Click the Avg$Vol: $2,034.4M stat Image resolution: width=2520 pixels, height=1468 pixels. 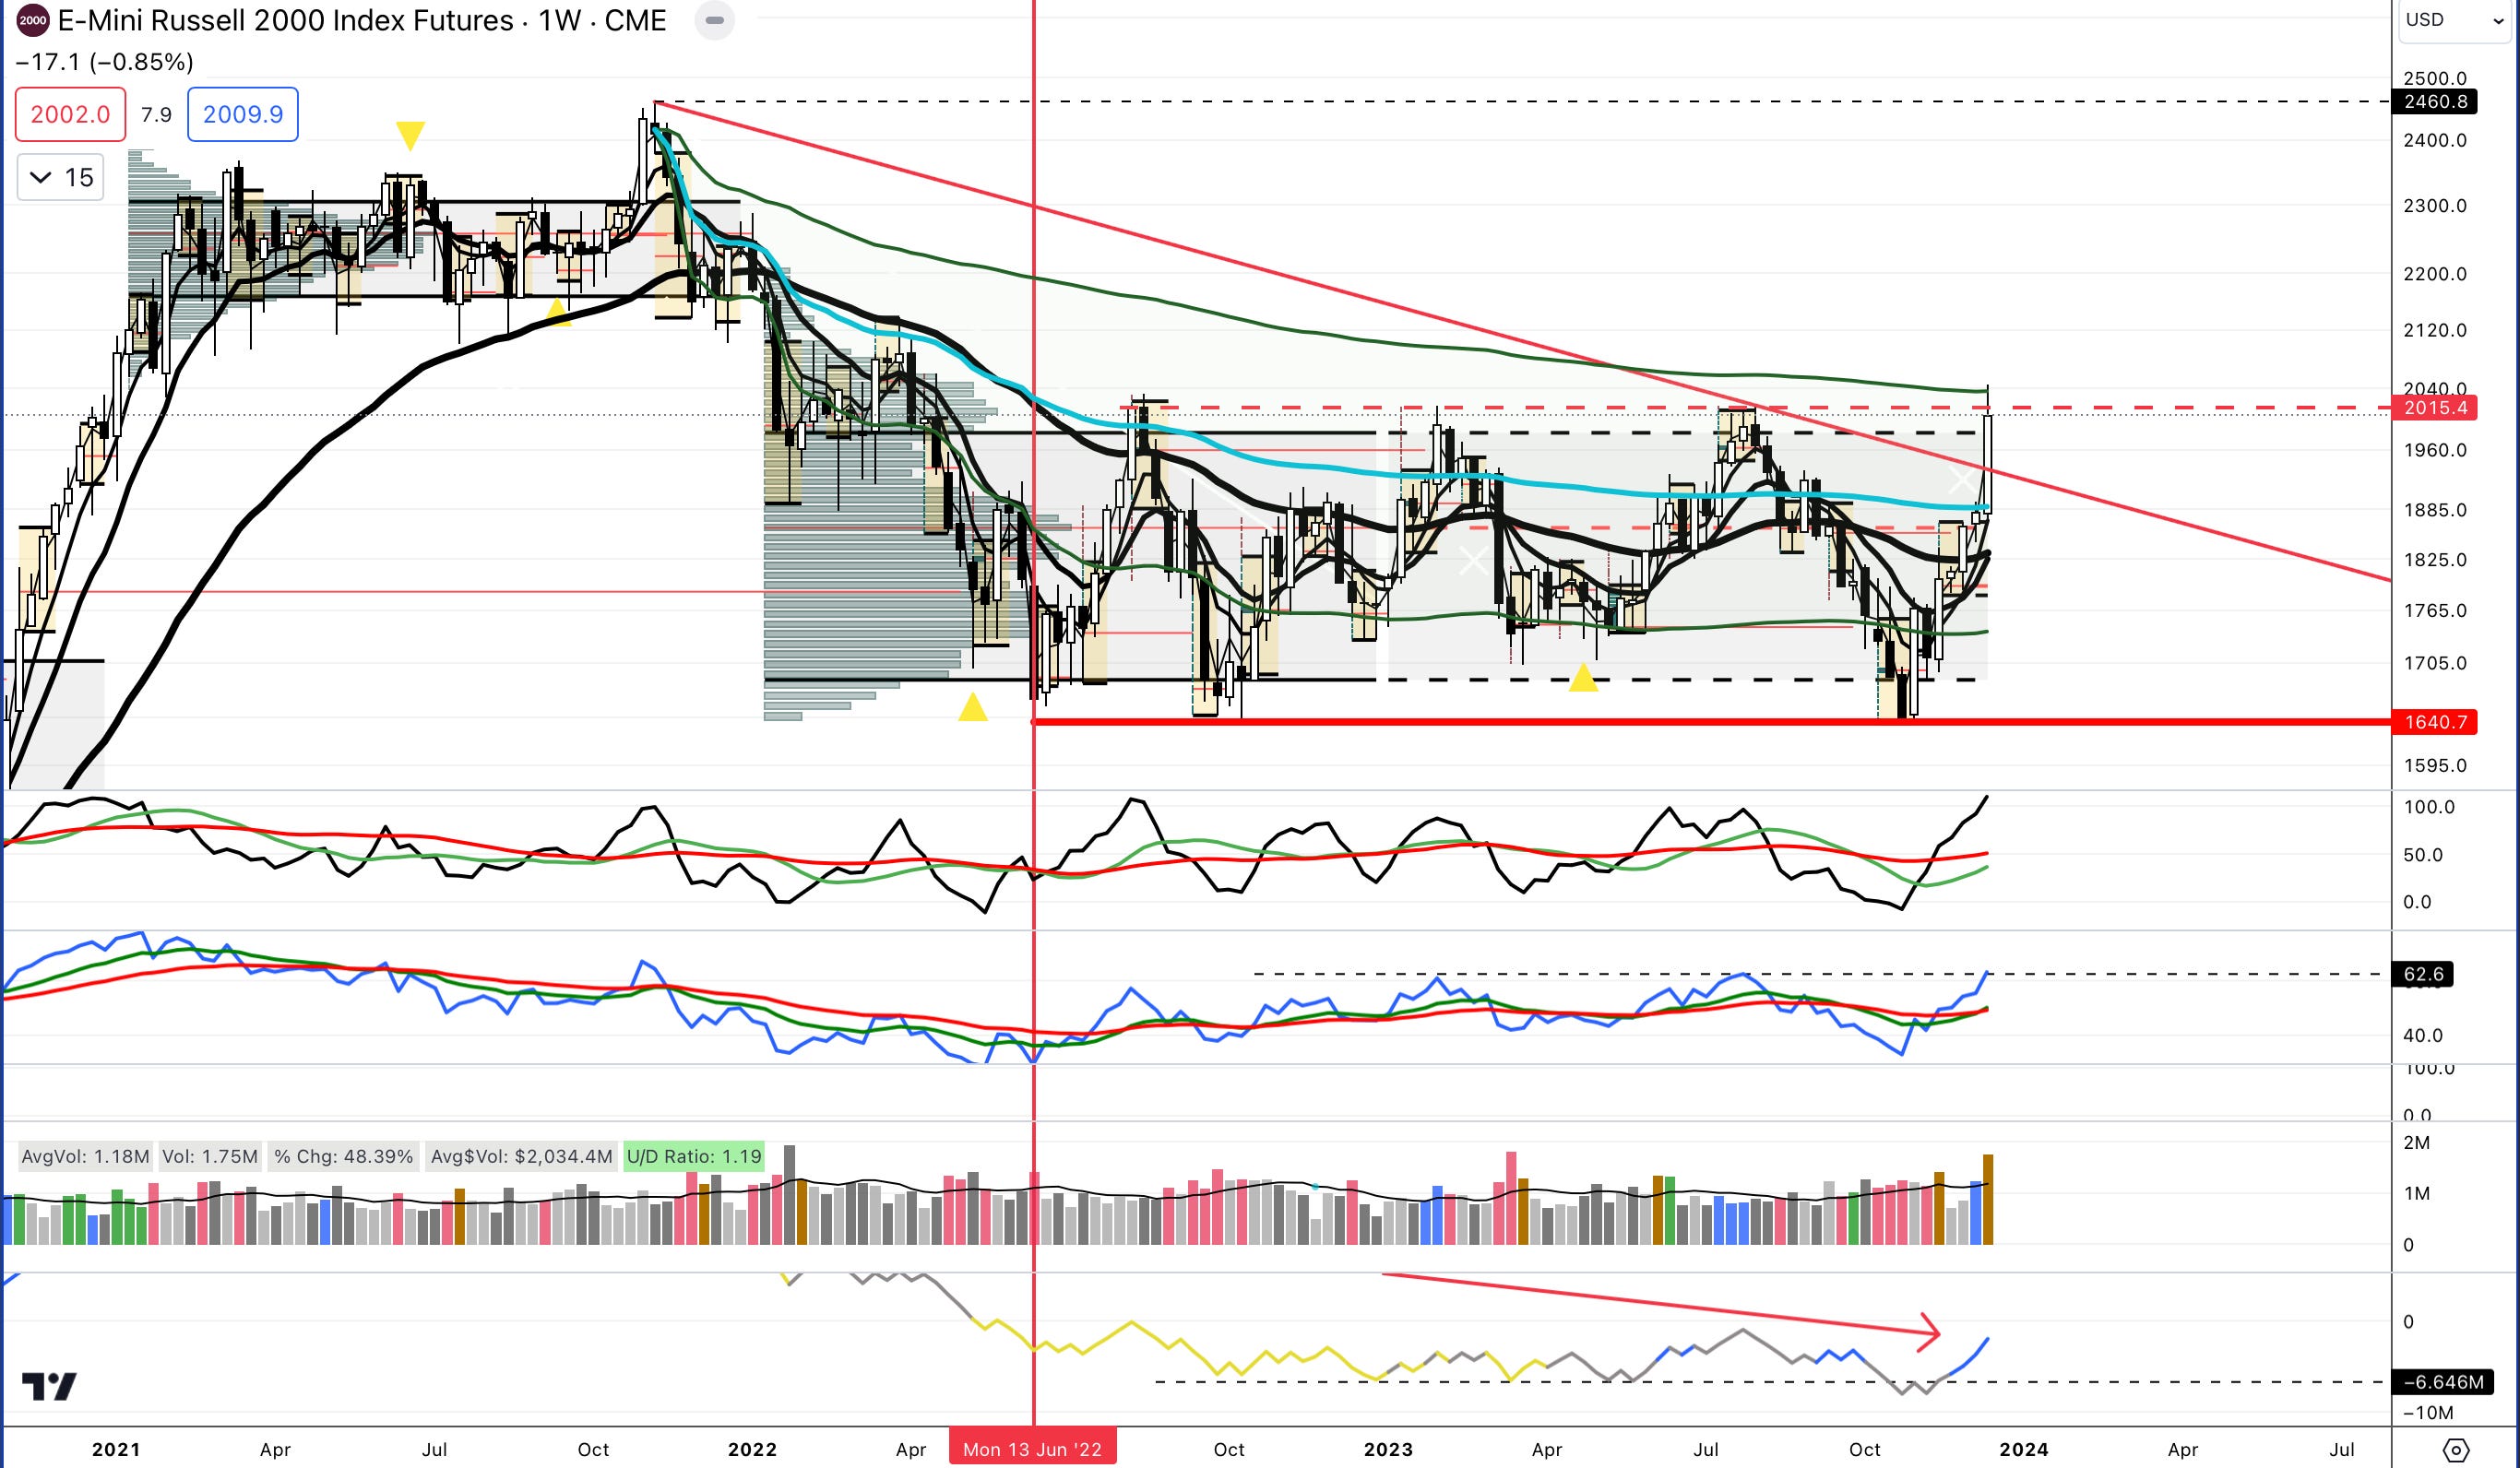[521, 1157]
